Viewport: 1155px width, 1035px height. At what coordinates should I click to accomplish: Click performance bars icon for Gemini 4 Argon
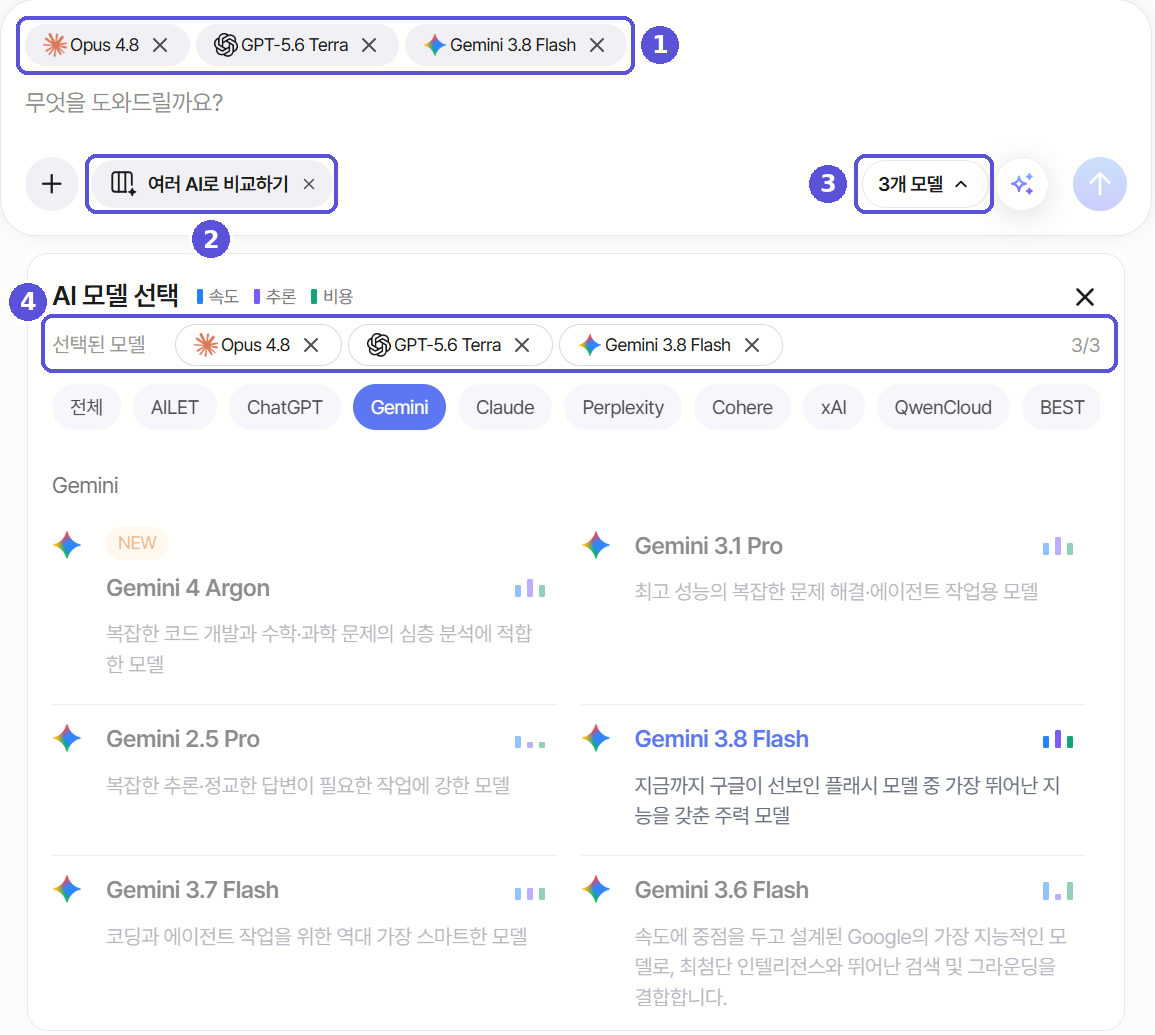point(530,589)
